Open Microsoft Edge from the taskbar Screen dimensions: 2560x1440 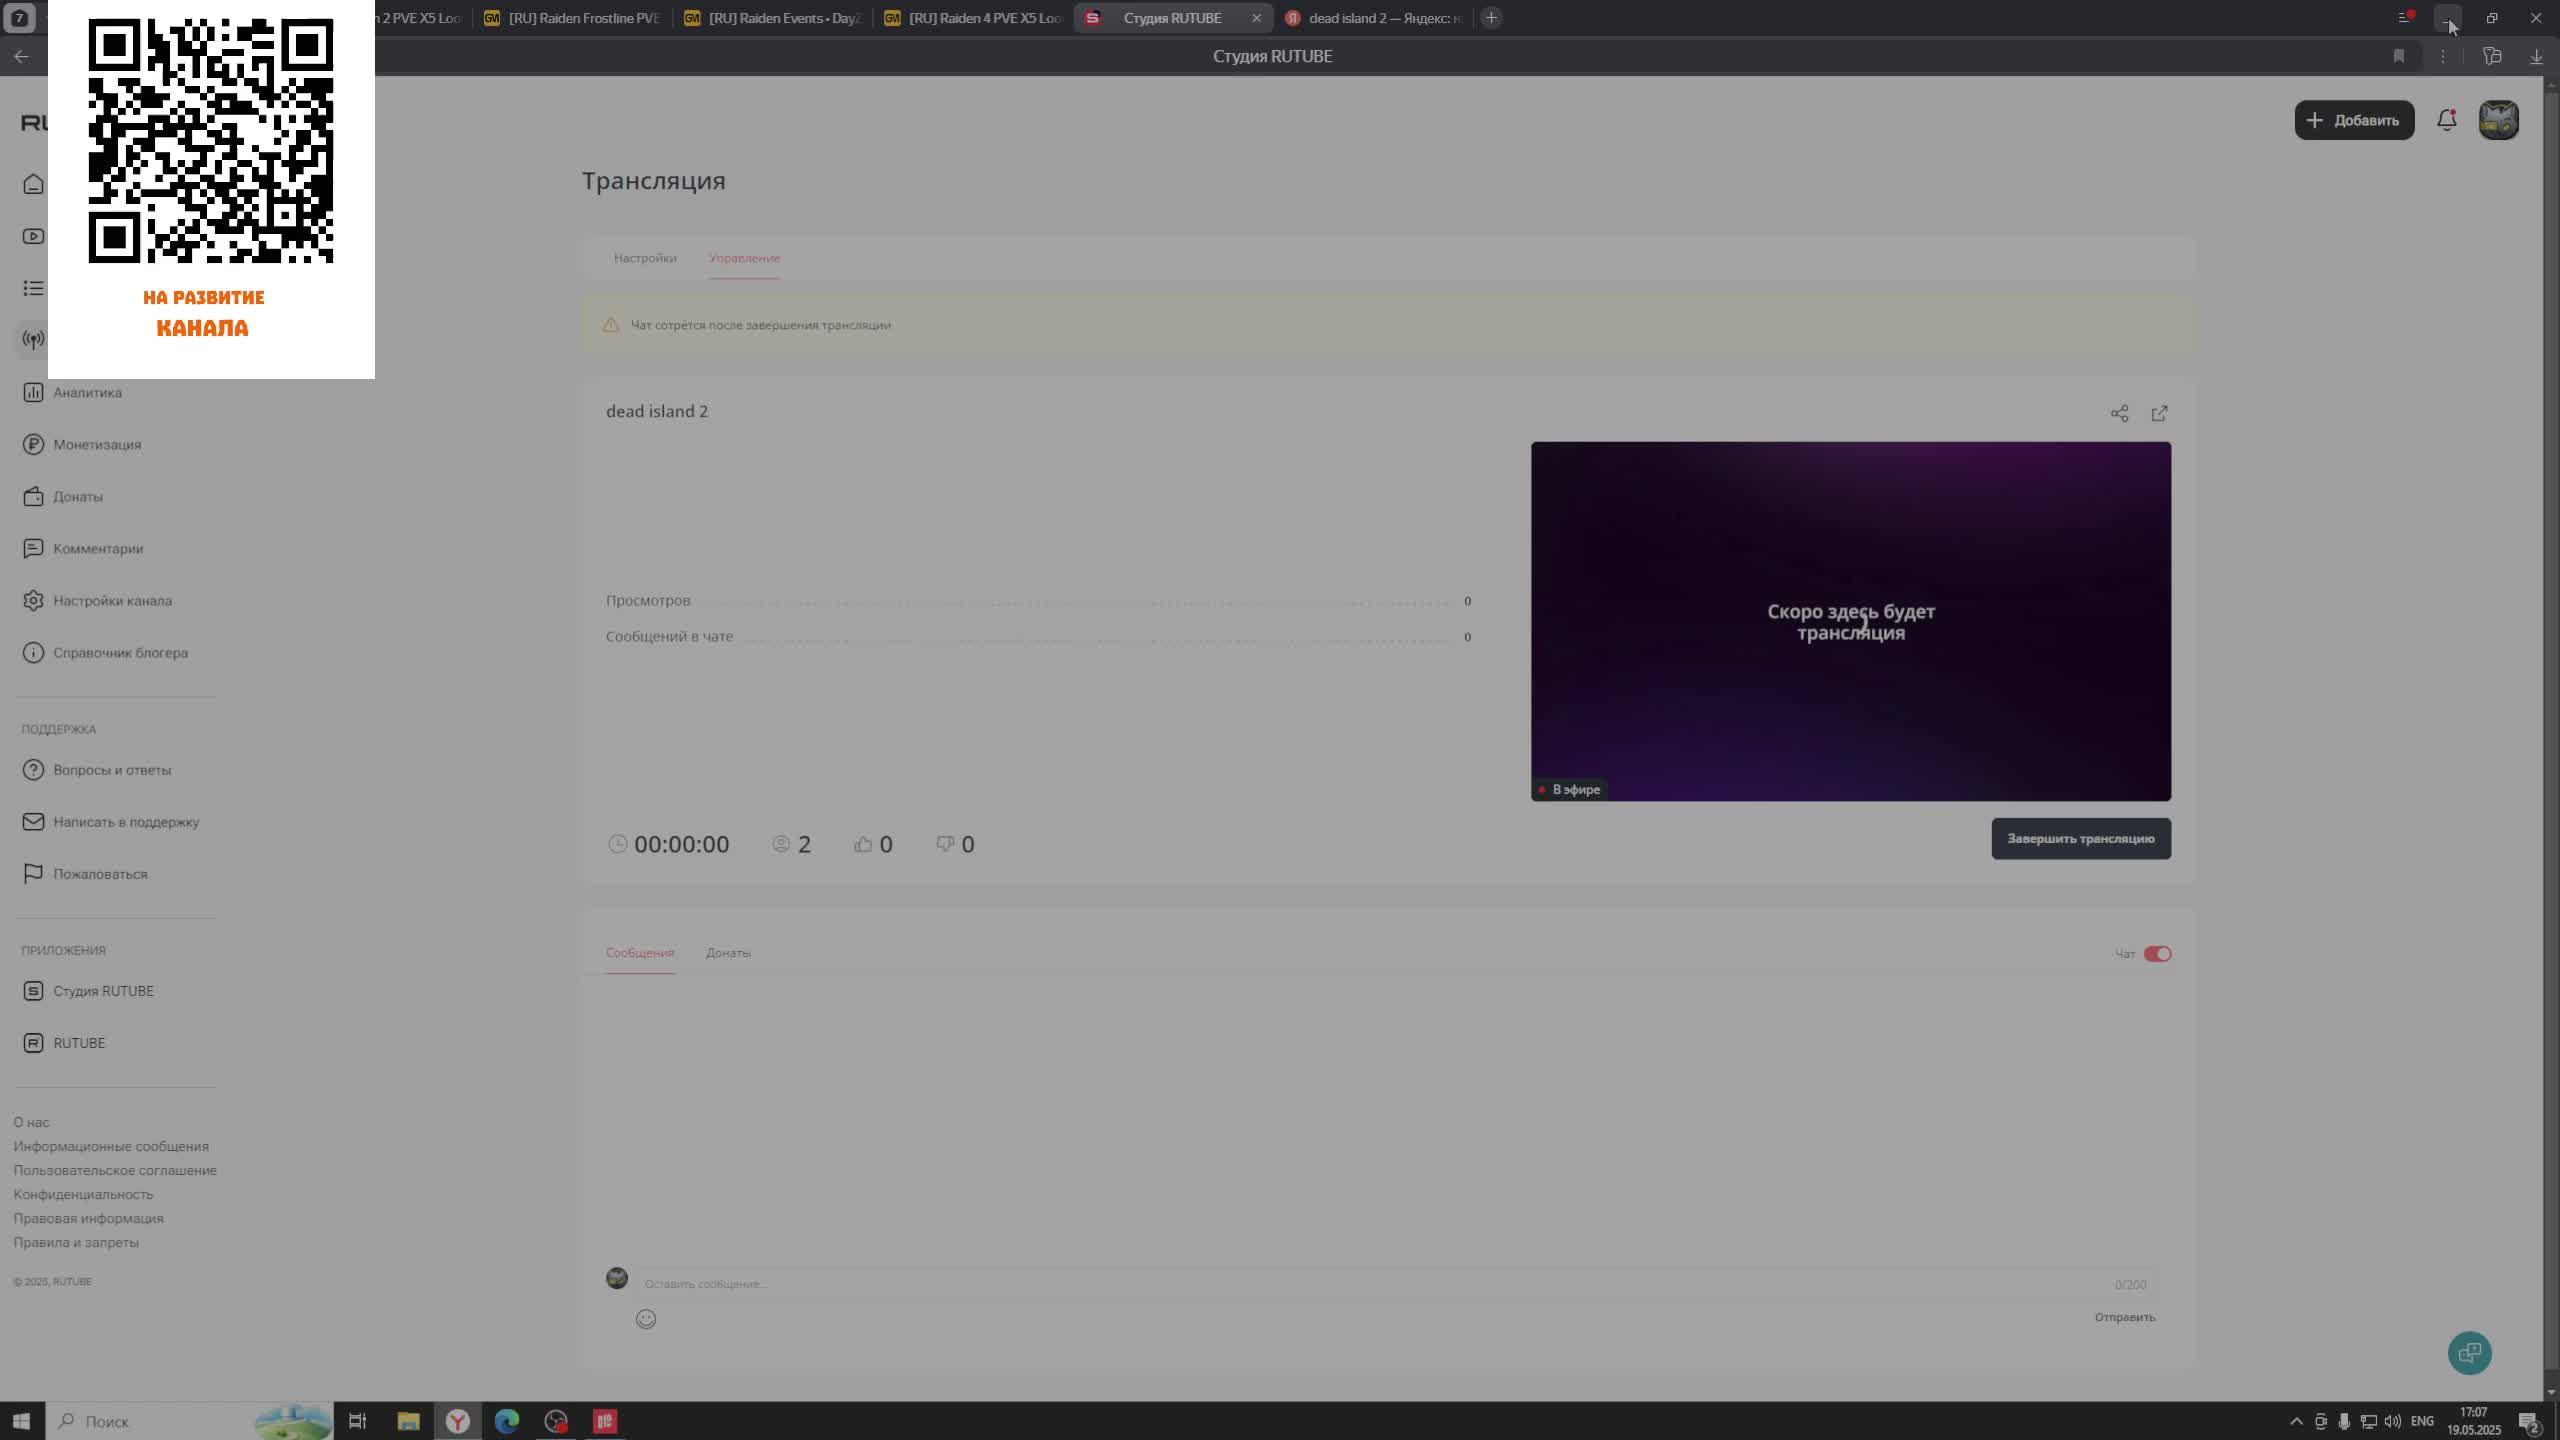point(507,1421)
